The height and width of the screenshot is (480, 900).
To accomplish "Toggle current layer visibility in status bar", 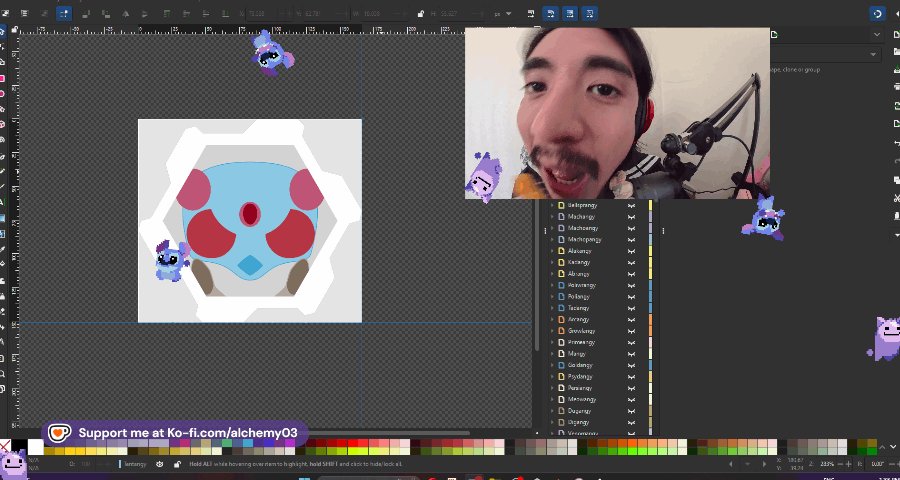I will click(160, 464).
